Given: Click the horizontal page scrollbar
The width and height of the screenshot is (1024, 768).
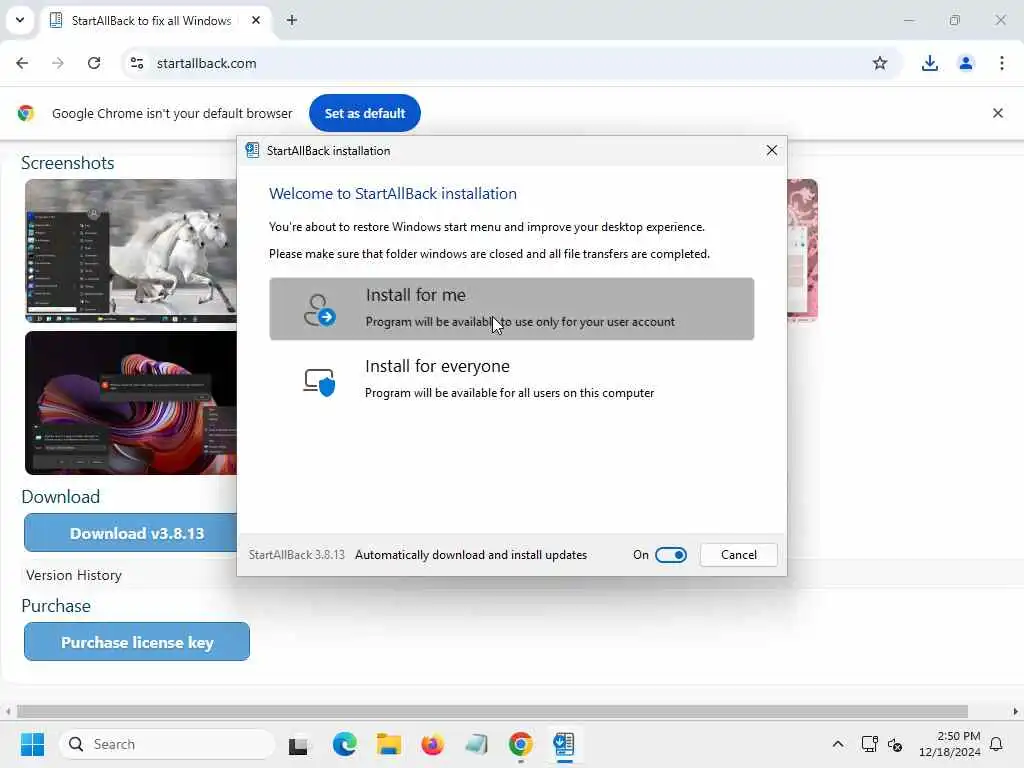Looking at the screenshot, I should pos(492,711).
